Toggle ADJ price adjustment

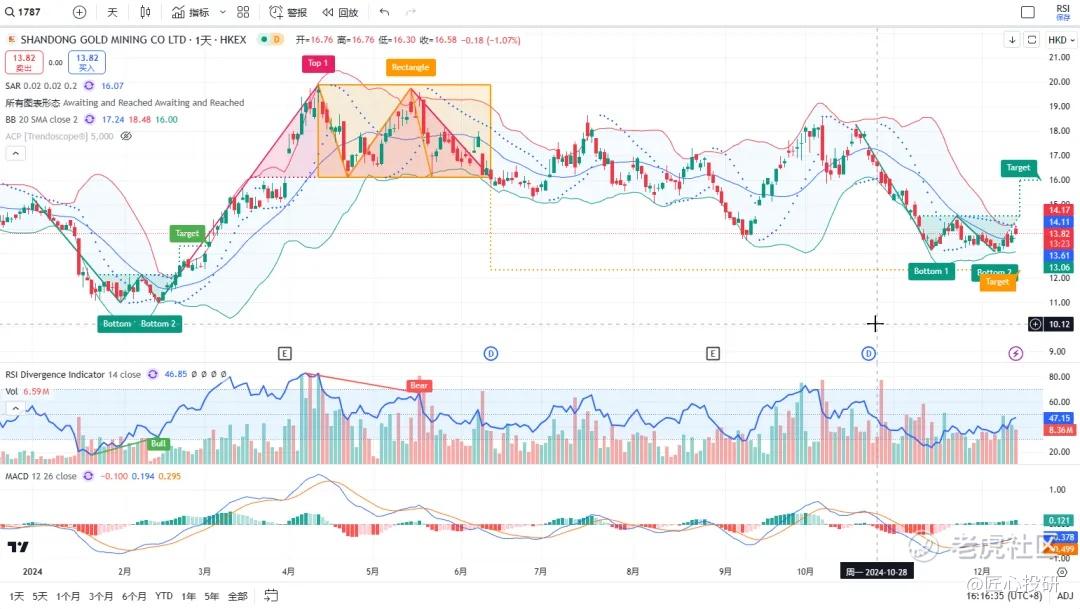[x=1065, y=596]
